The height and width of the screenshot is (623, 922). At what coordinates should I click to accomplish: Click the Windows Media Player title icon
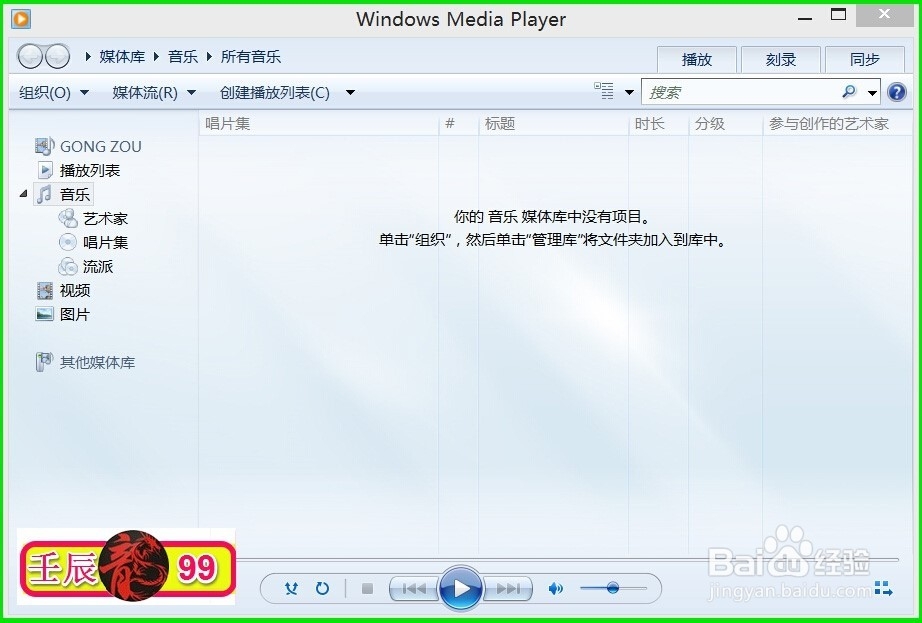21,19
